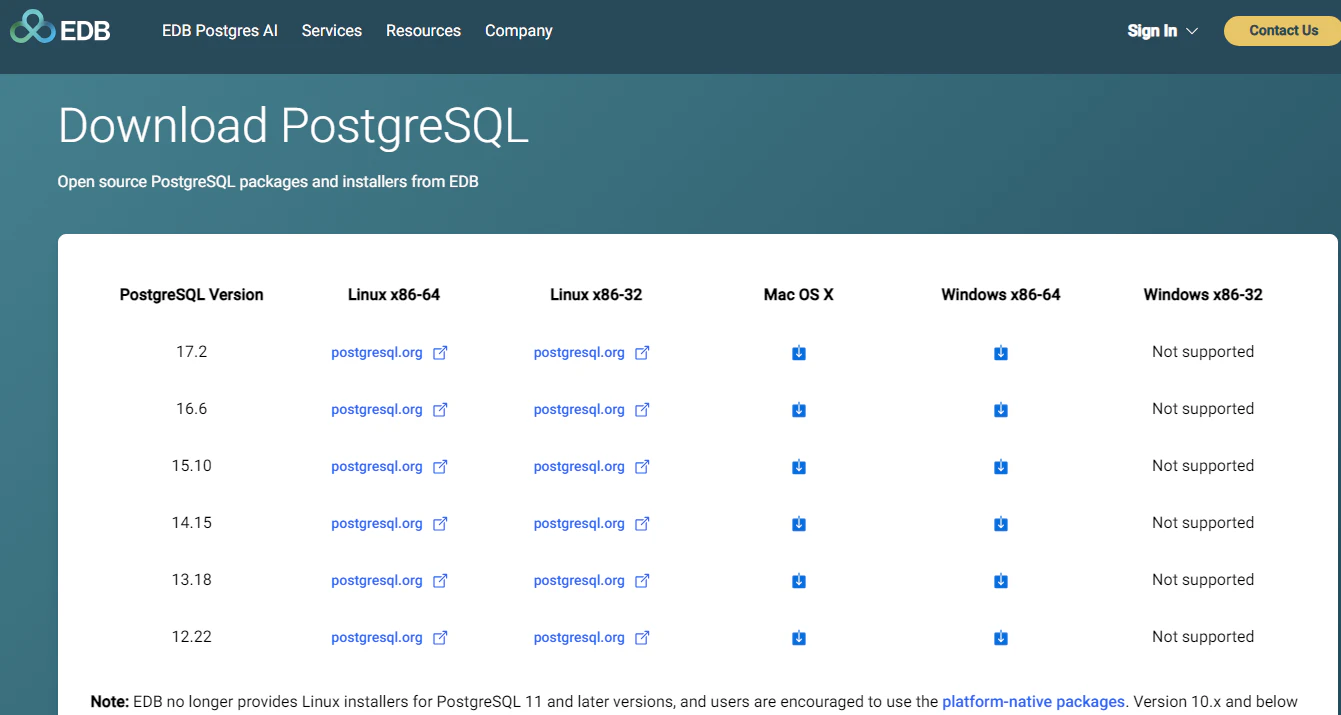Open the Resources menu
Viewport: 1341px width, 715px height.
424,31
